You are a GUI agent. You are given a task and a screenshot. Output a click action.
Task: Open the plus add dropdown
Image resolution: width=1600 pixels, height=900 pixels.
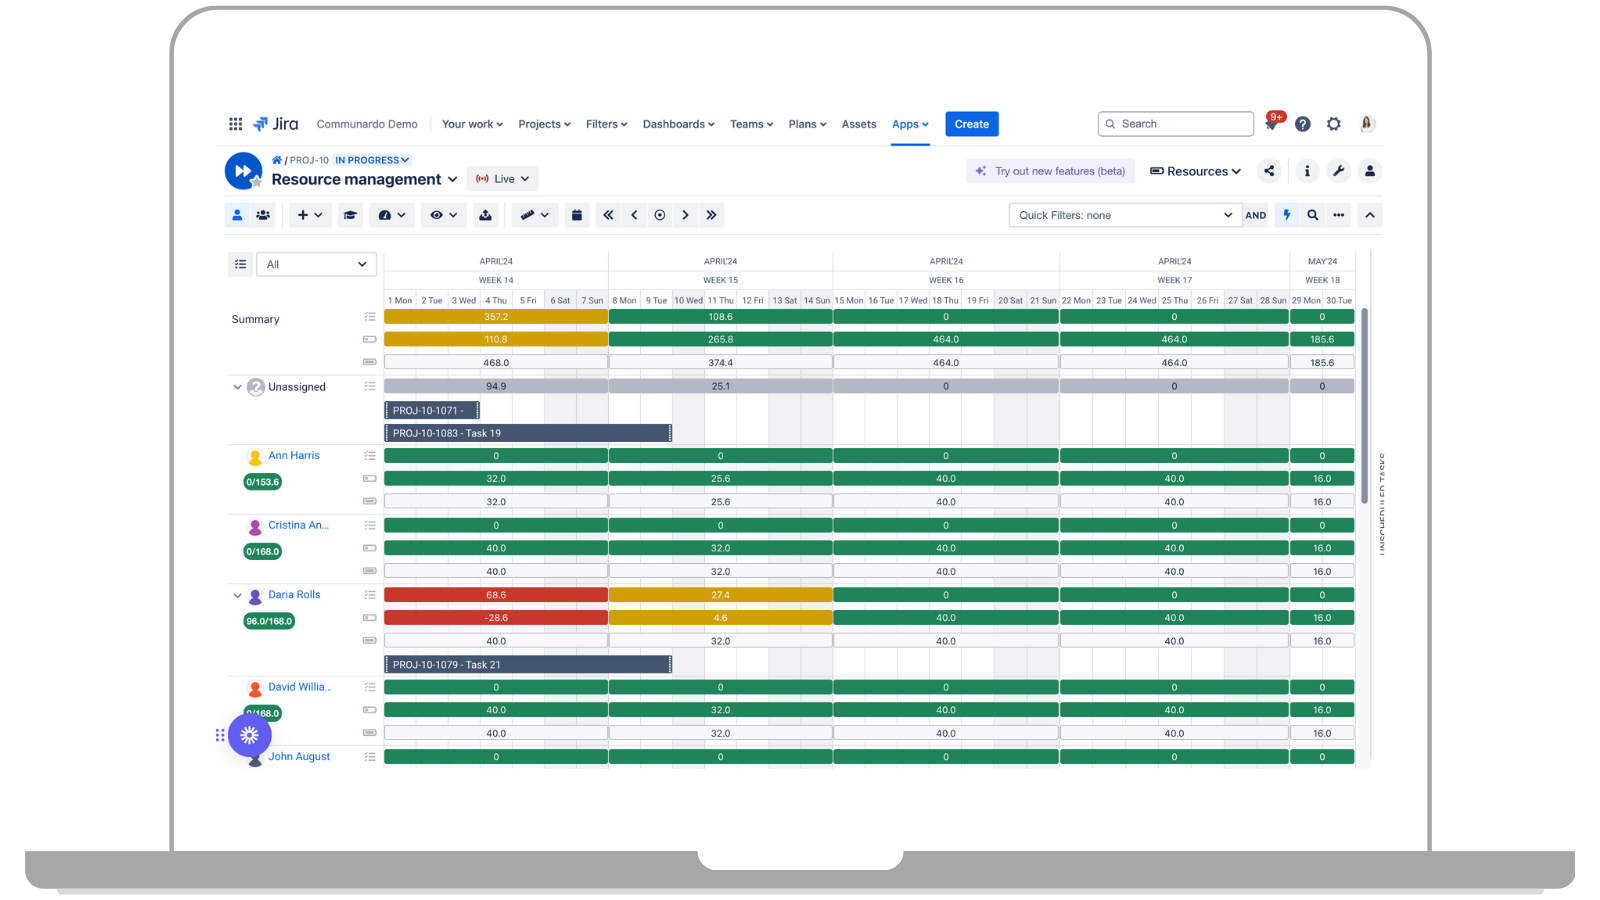[310, 215]
